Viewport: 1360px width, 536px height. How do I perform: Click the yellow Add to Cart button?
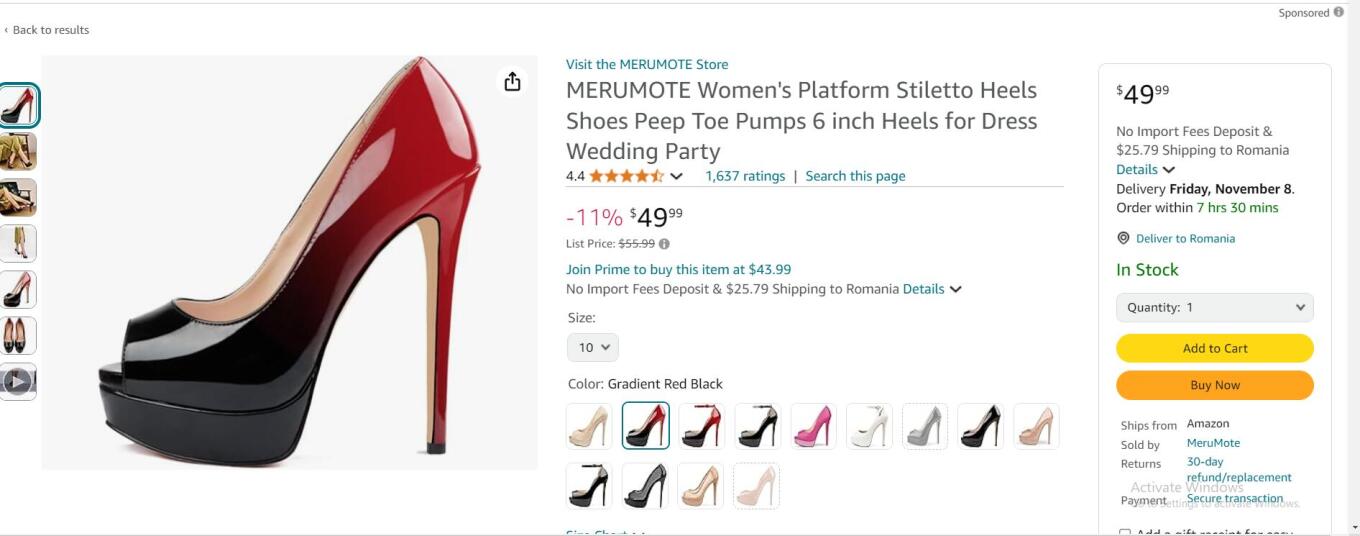1214,348
